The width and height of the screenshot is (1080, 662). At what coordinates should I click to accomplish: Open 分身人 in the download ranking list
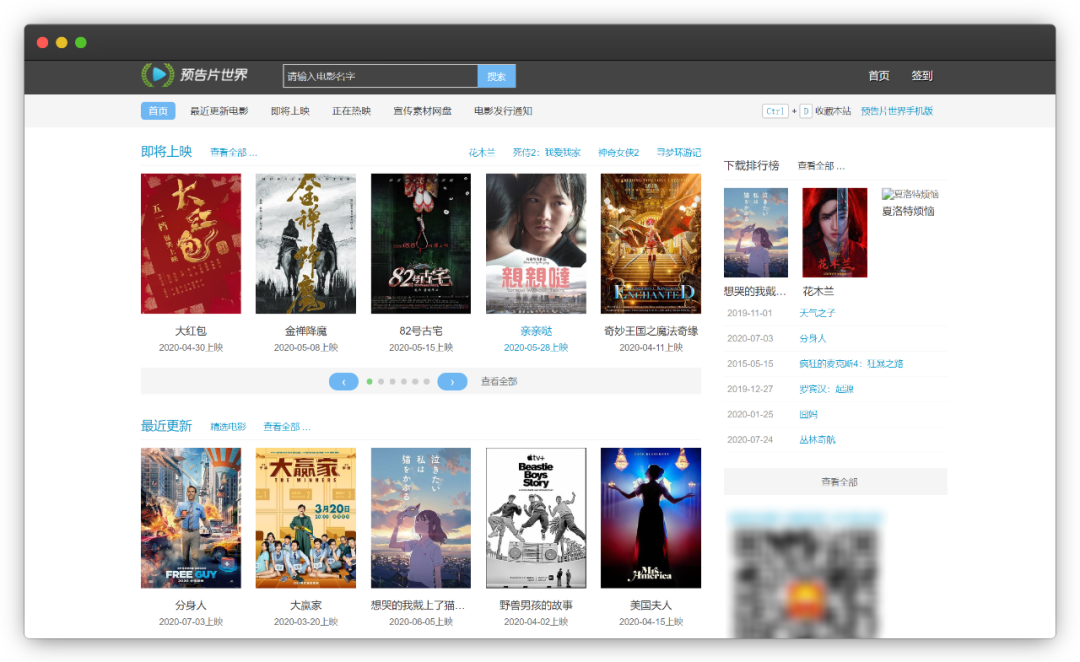(x=813, y=339)
